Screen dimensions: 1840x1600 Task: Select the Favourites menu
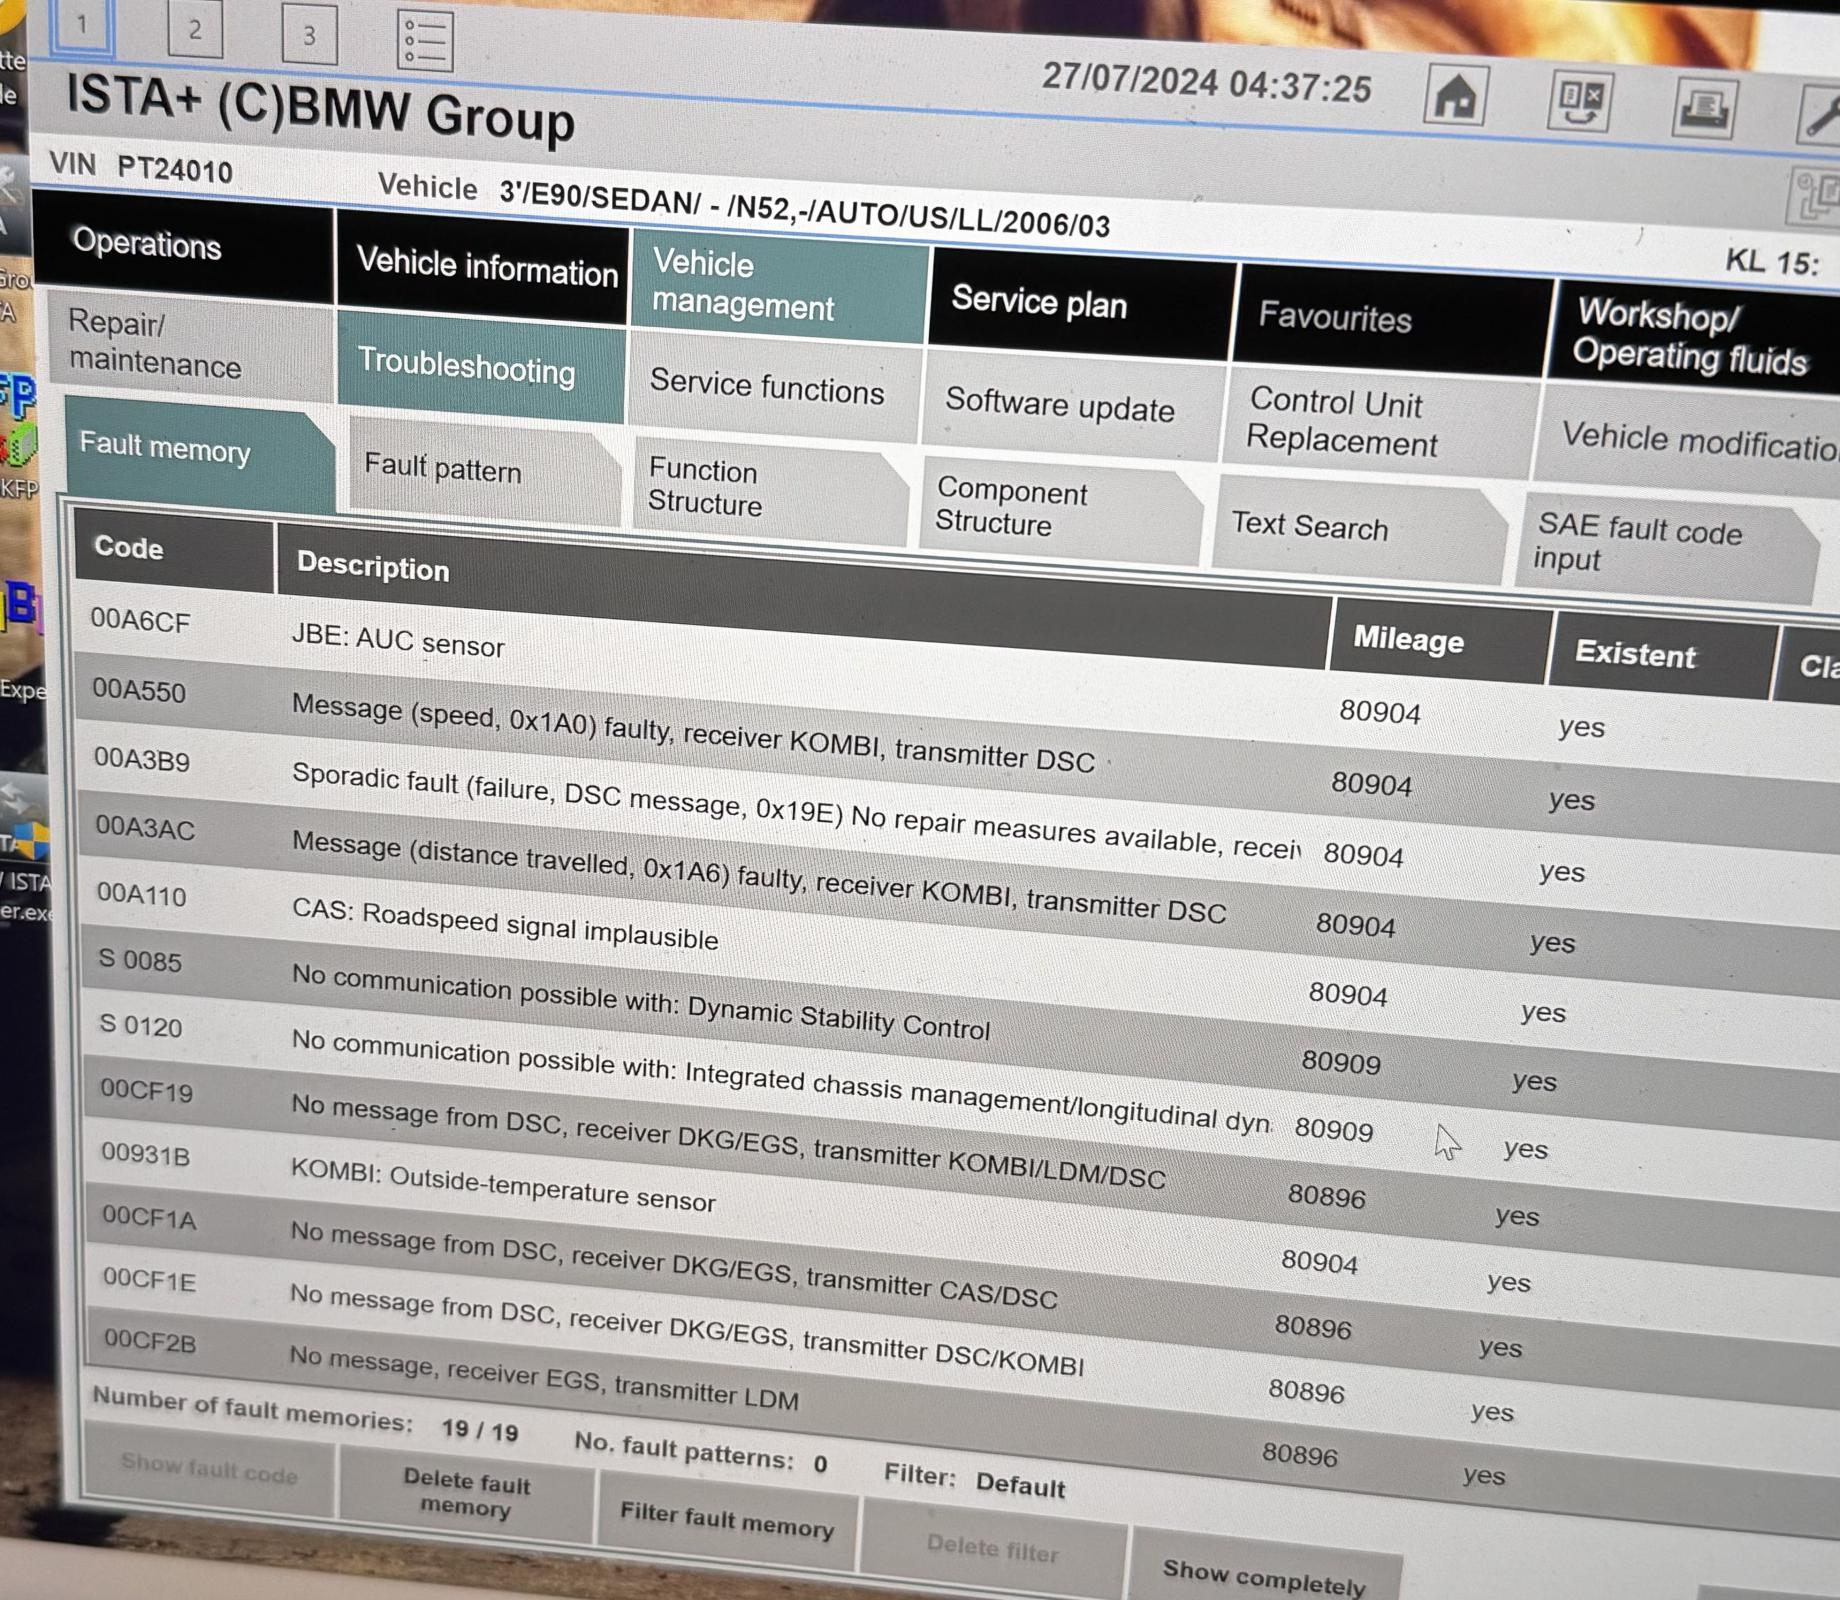[1334, 318]
